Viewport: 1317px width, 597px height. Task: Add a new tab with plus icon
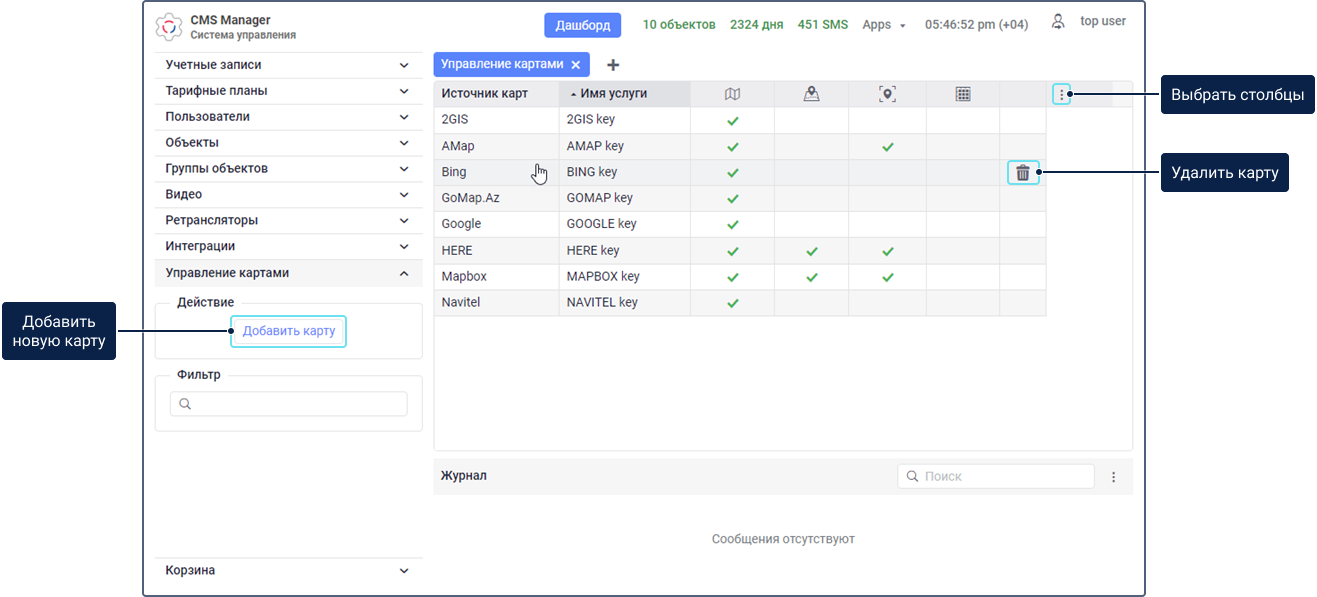613,65
